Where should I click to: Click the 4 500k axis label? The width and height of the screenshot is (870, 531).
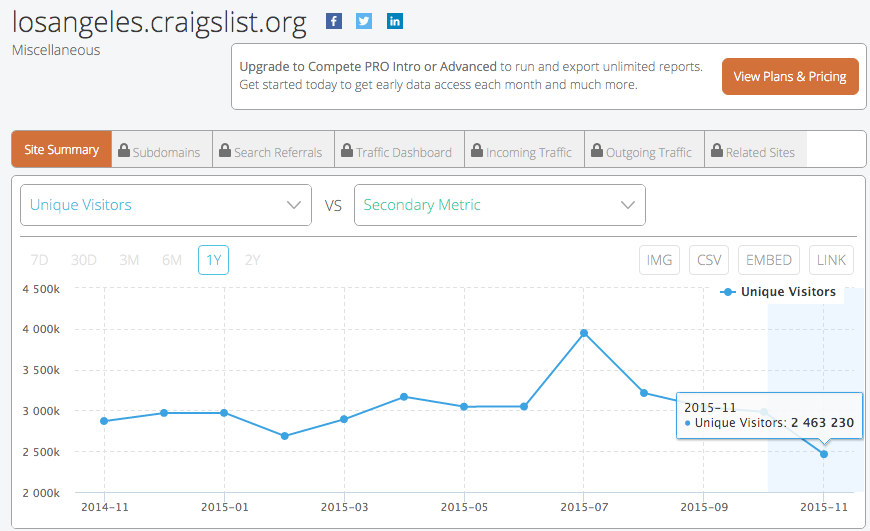41,289
